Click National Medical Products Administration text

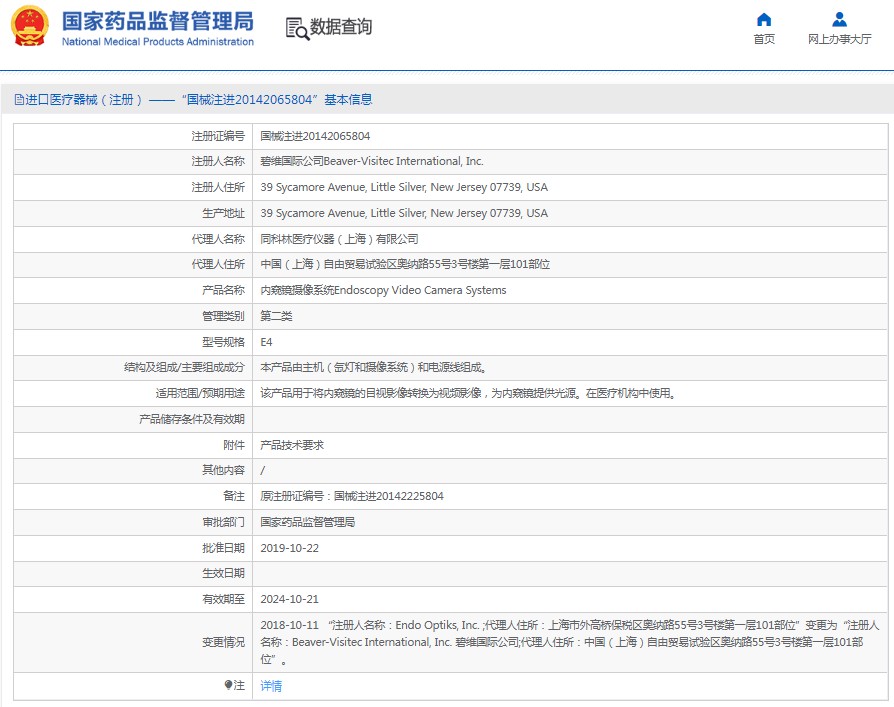click(x=158, y=42)
